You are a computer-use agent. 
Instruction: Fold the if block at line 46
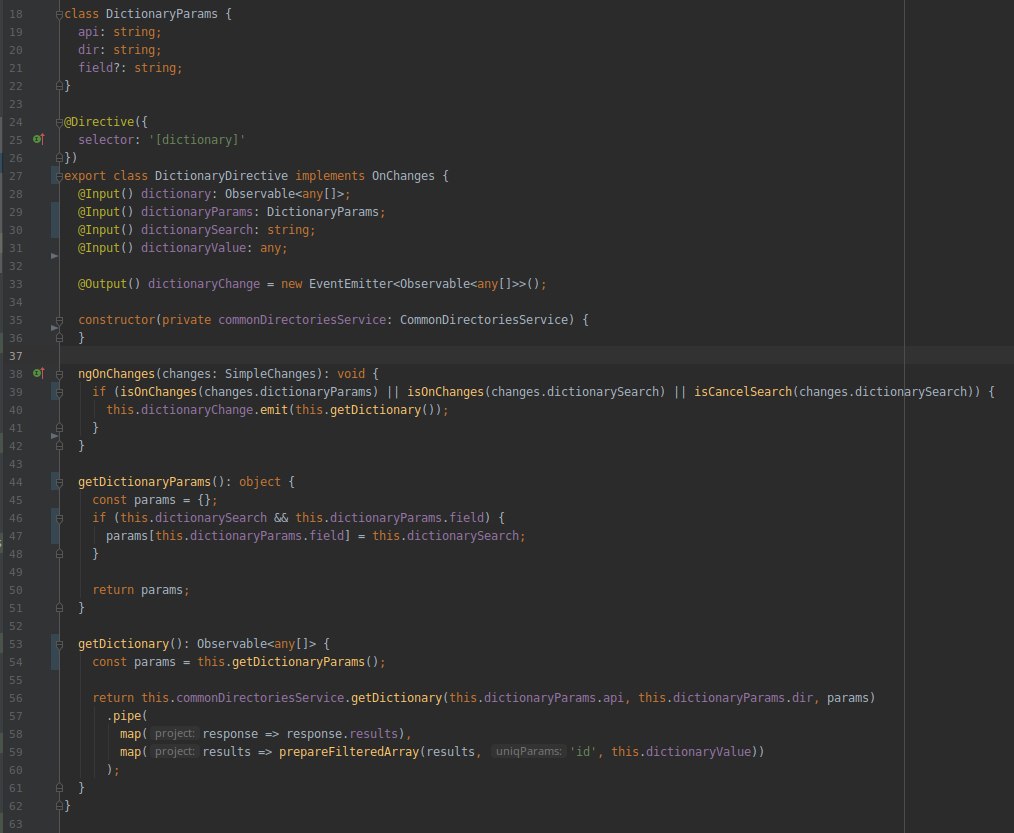click(x=59, y=518)
